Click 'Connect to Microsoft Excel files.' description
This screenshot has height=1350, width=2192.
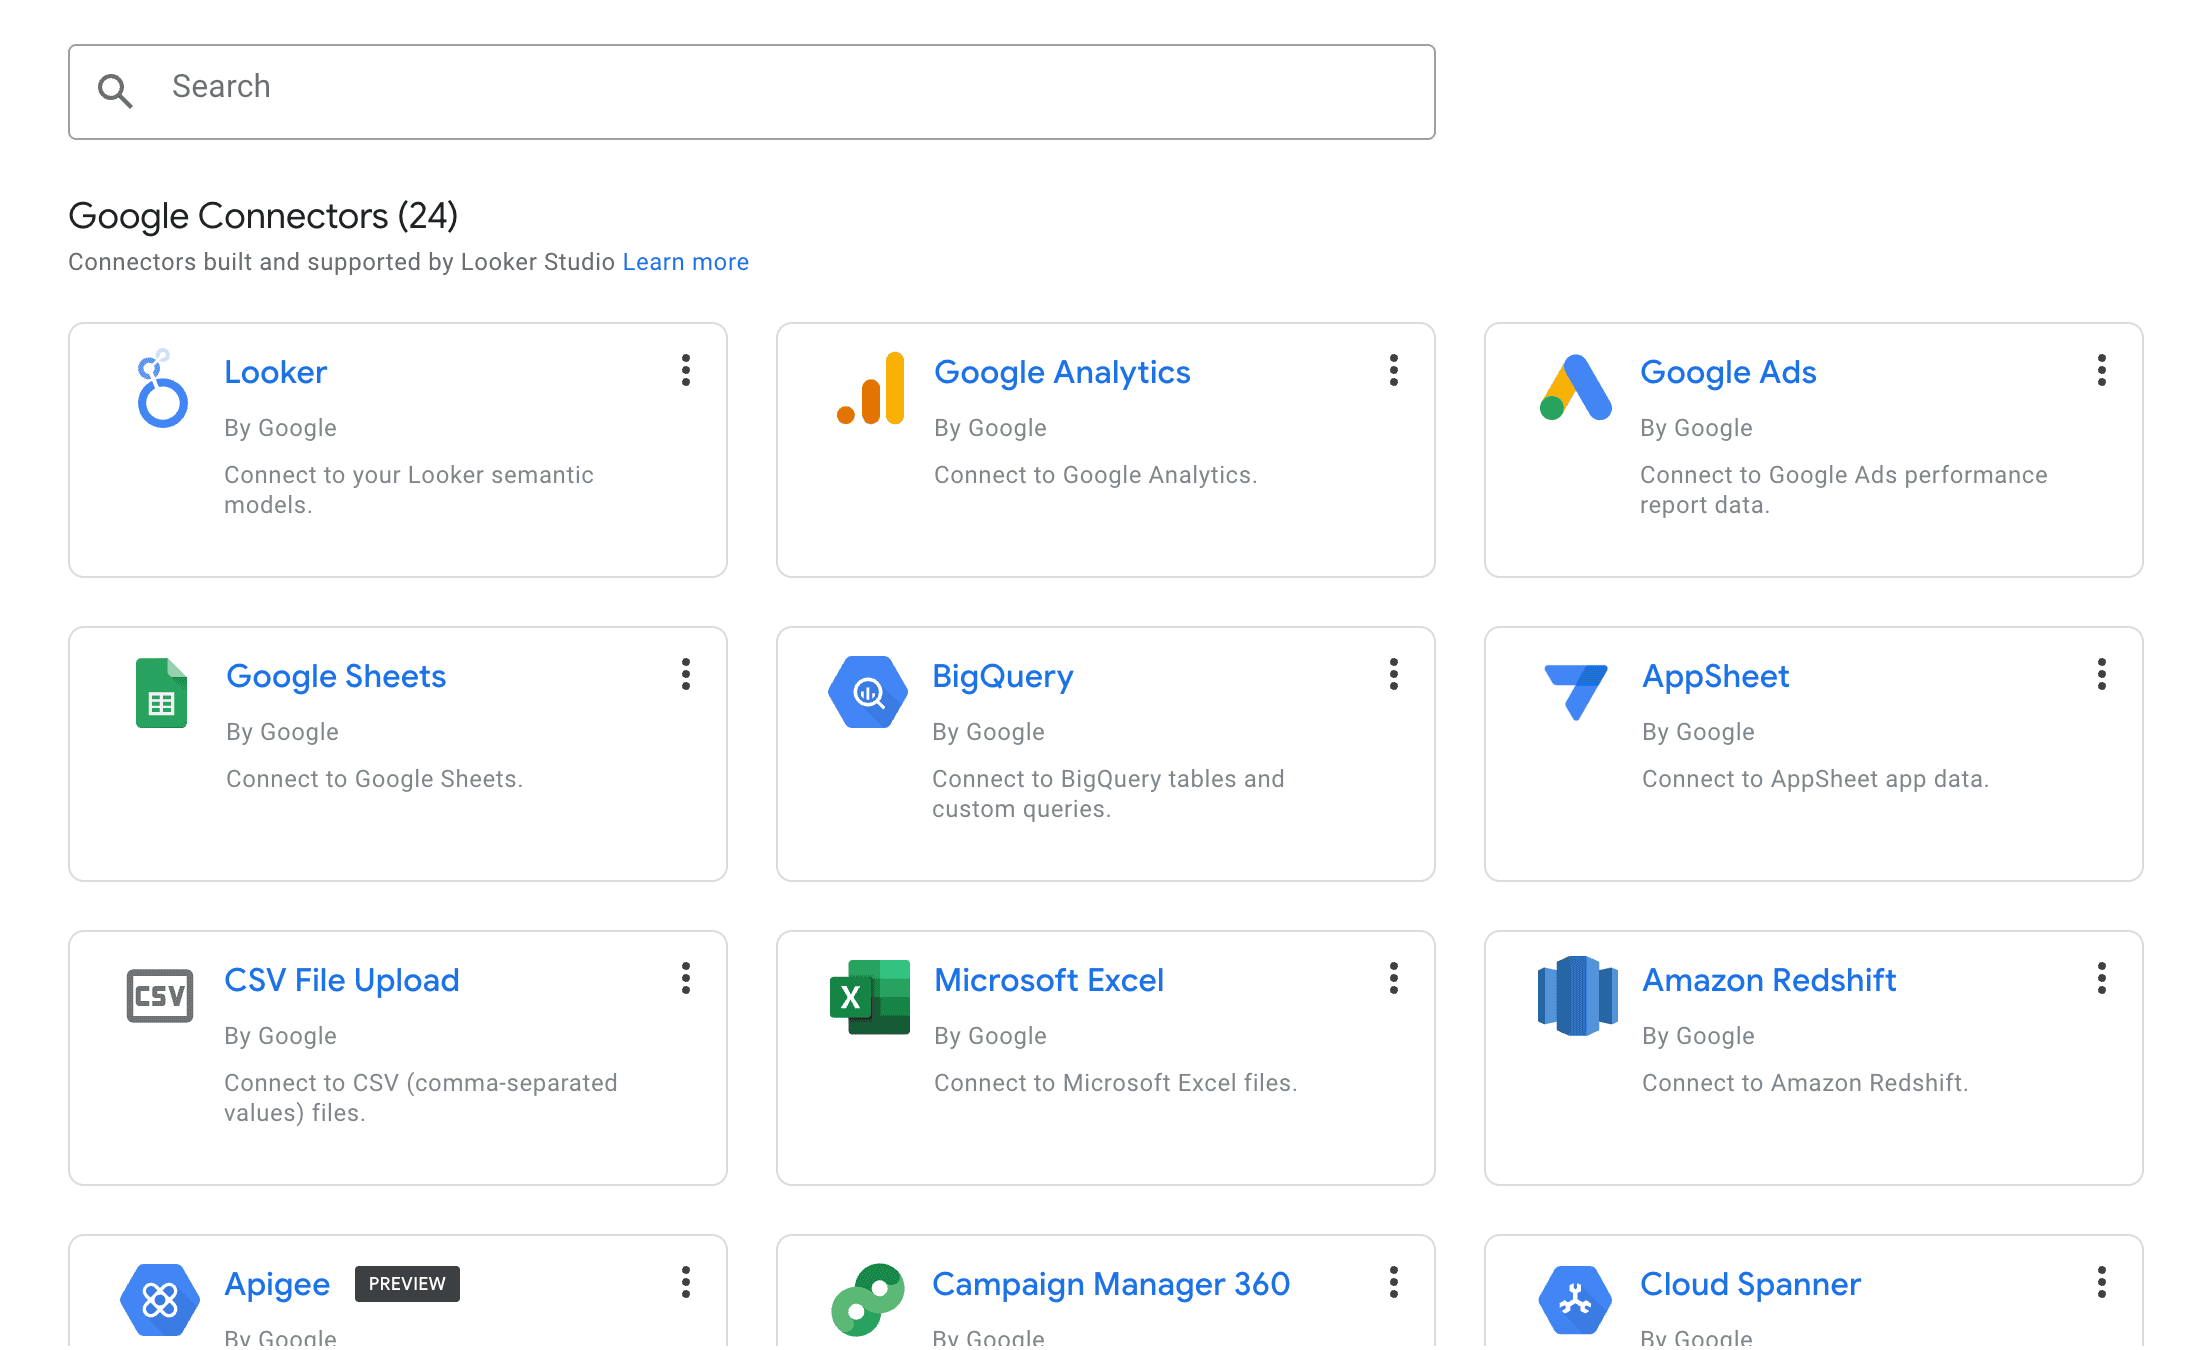tap(1116, 1083)
